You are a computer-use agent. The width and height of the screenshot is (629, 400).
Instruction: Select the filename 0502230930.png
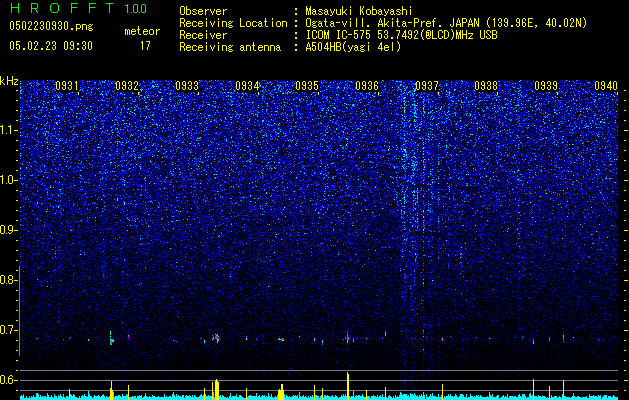(51, 26)
